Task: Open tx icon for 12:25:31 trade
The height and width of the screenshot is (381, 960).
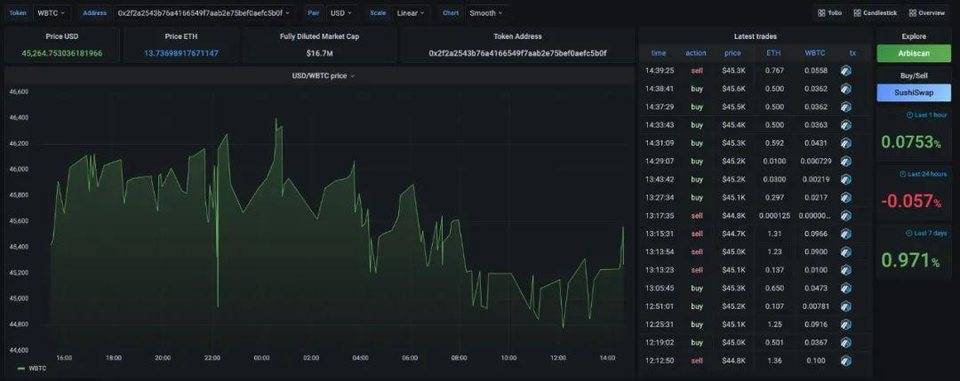Action: (x=846, y=324)
